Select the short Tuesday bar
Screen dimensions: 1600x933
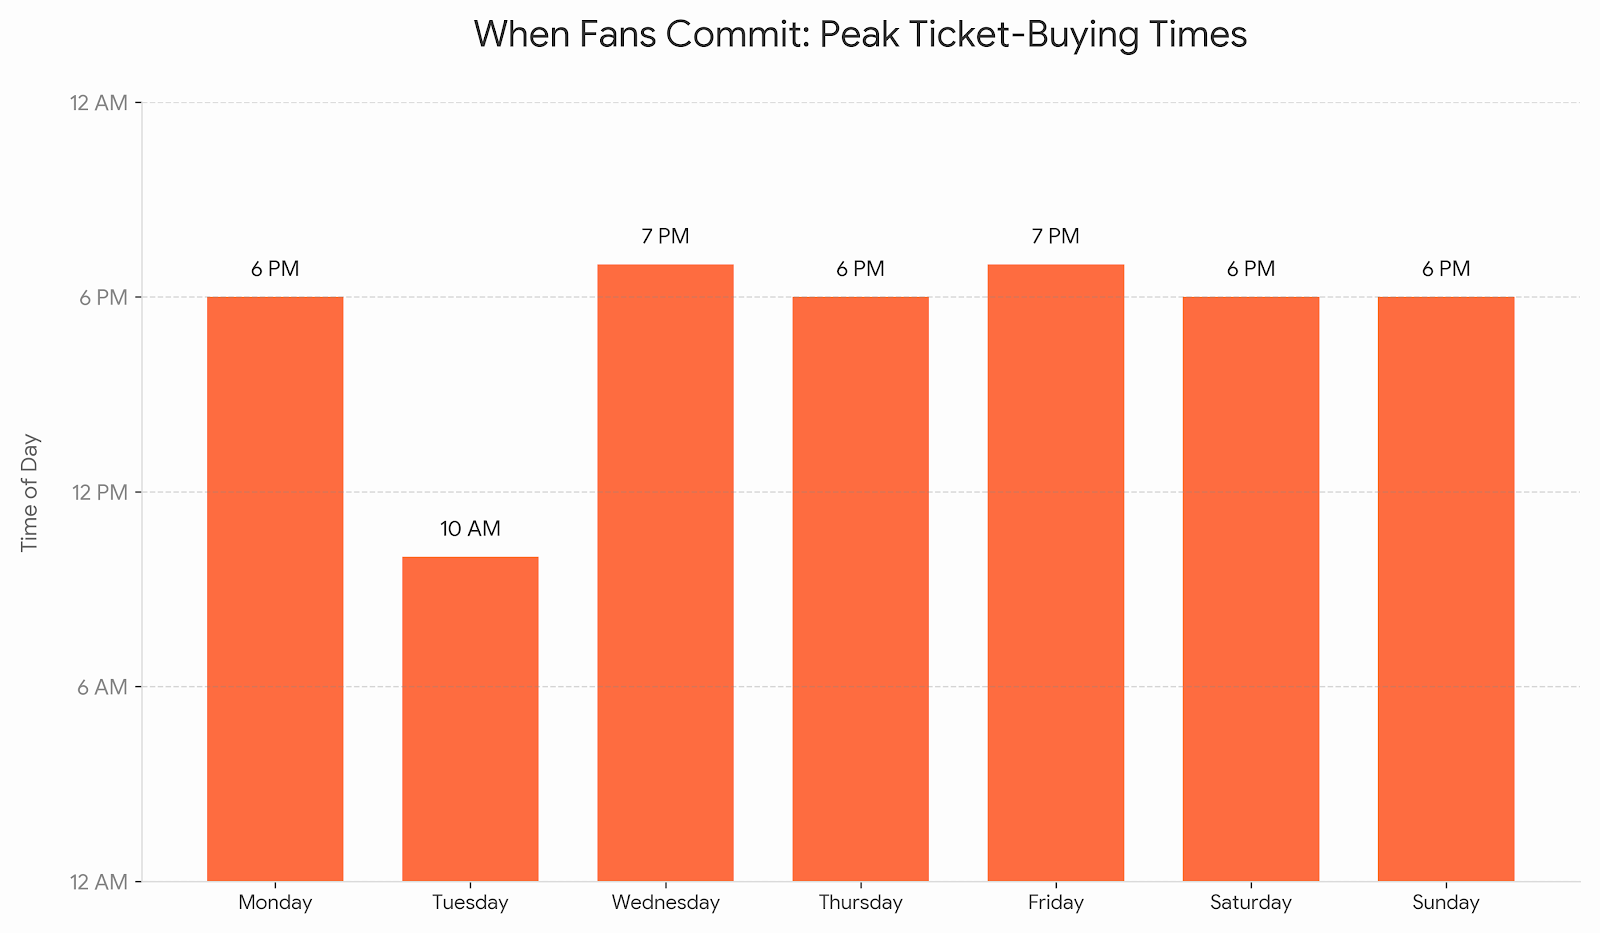pos(470,718)
